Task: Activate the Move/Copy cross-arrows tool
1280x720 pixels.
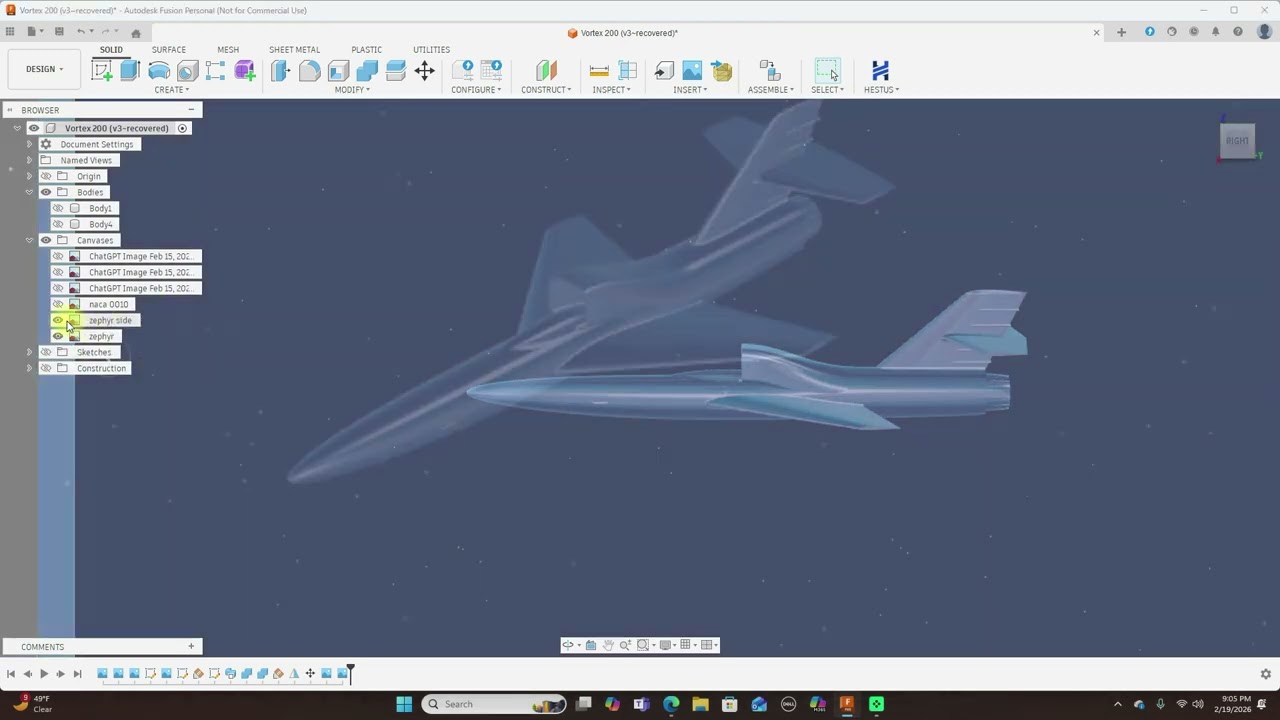Action: [x=425, y=70]
